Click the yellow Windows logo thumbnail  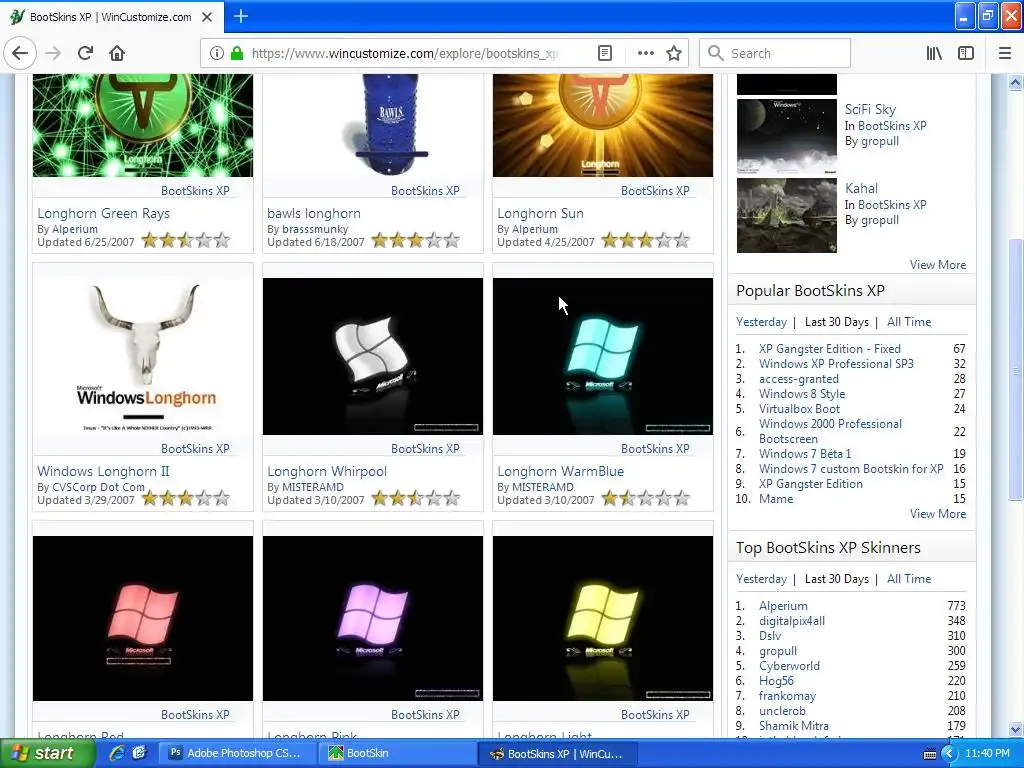[603, 618]
